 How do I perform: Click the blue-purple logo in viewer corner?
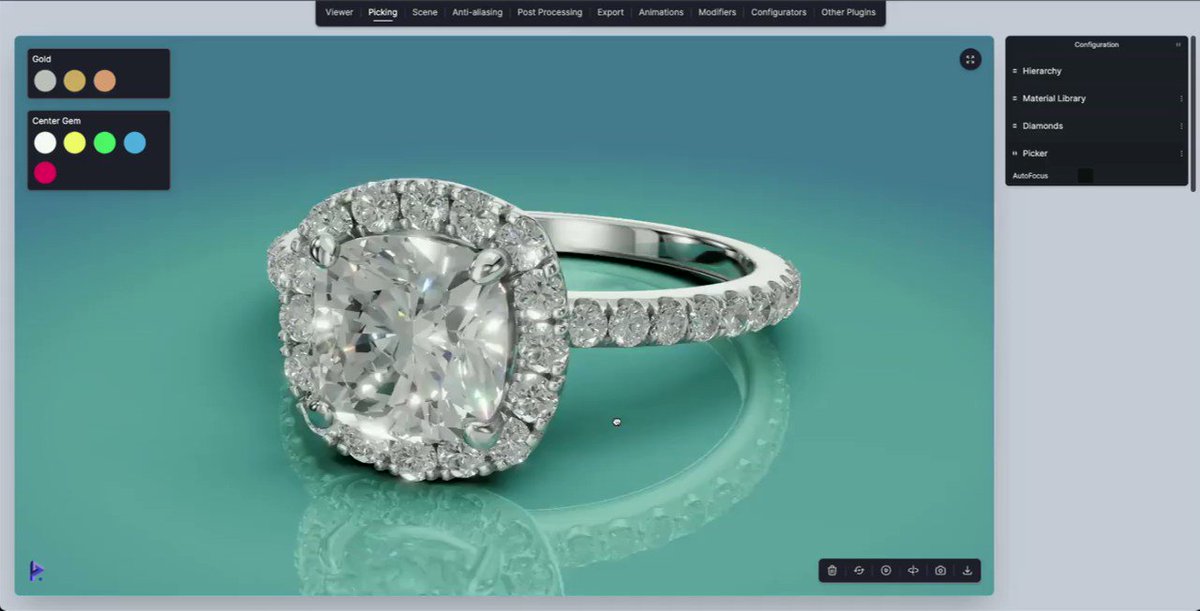(37, 571)
